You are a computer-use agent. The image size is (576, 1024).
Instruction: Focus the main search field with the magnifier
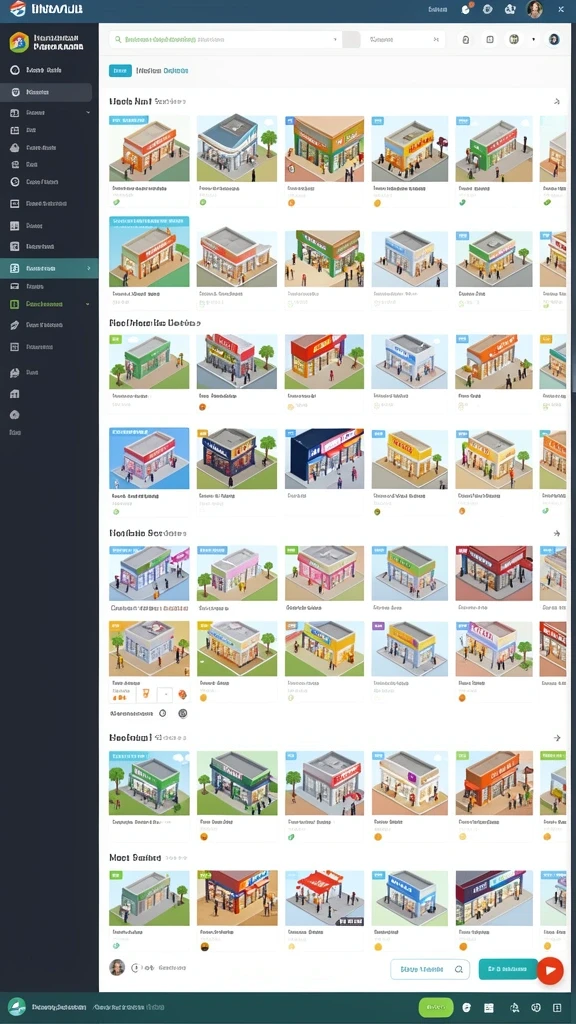[222, 40]
